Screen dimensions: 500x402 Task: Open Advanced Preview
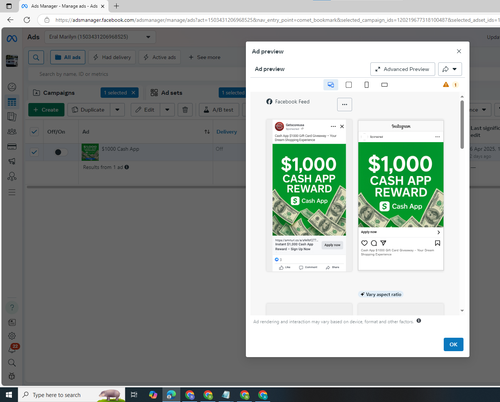(x=402, y=69)
